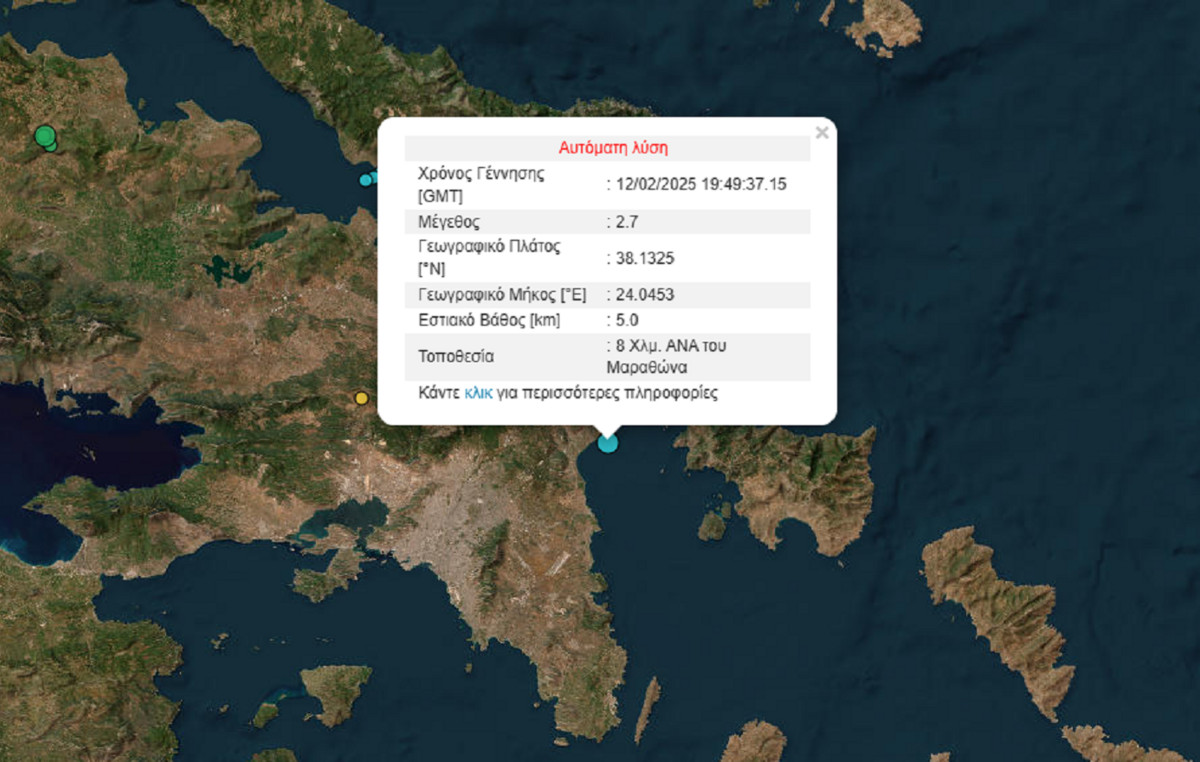Click the longitude value 24.0453
Screen dimensions: 1200x762
coord(645,295)
